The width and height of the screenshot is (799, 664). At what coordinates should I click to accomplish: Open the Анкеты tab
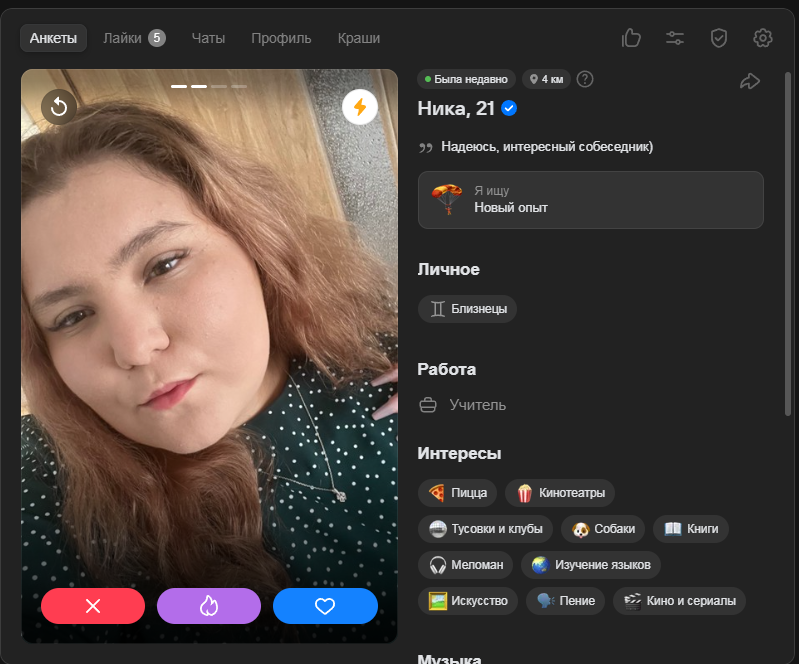(x=54, y=38)
